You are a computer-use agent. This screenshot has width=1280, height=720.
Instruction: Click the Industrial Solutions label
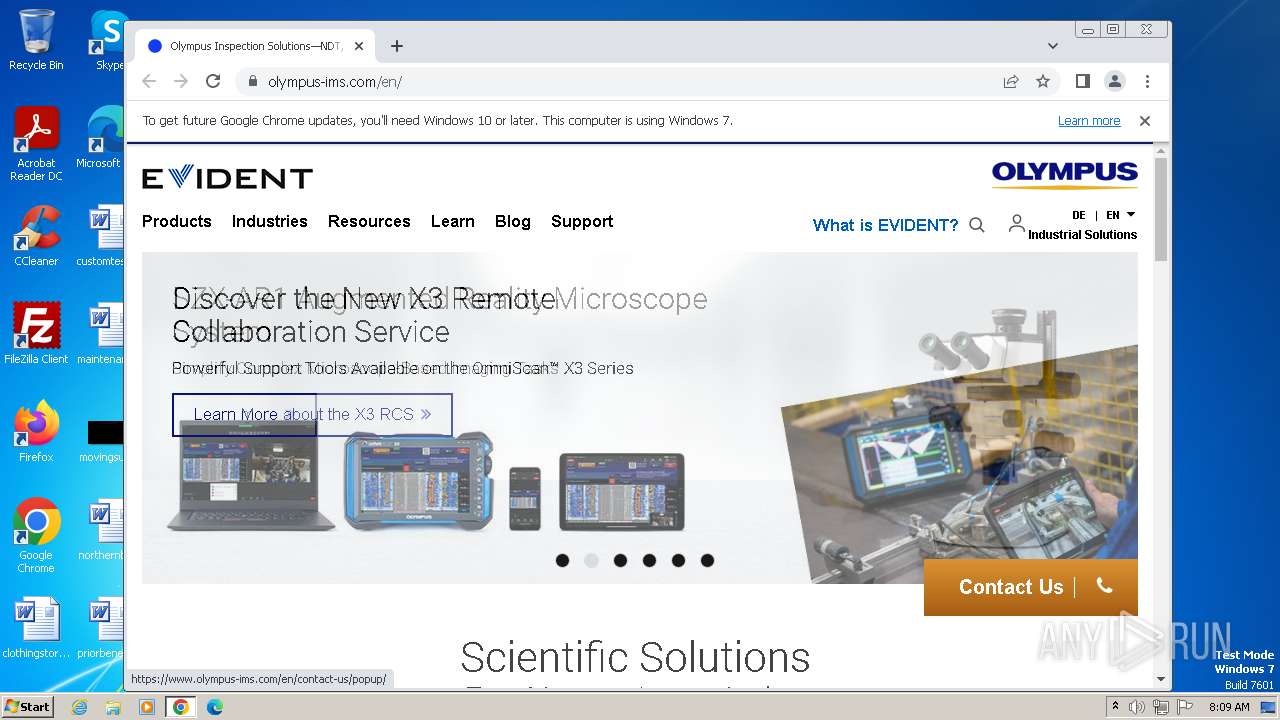pos(1082,234)
